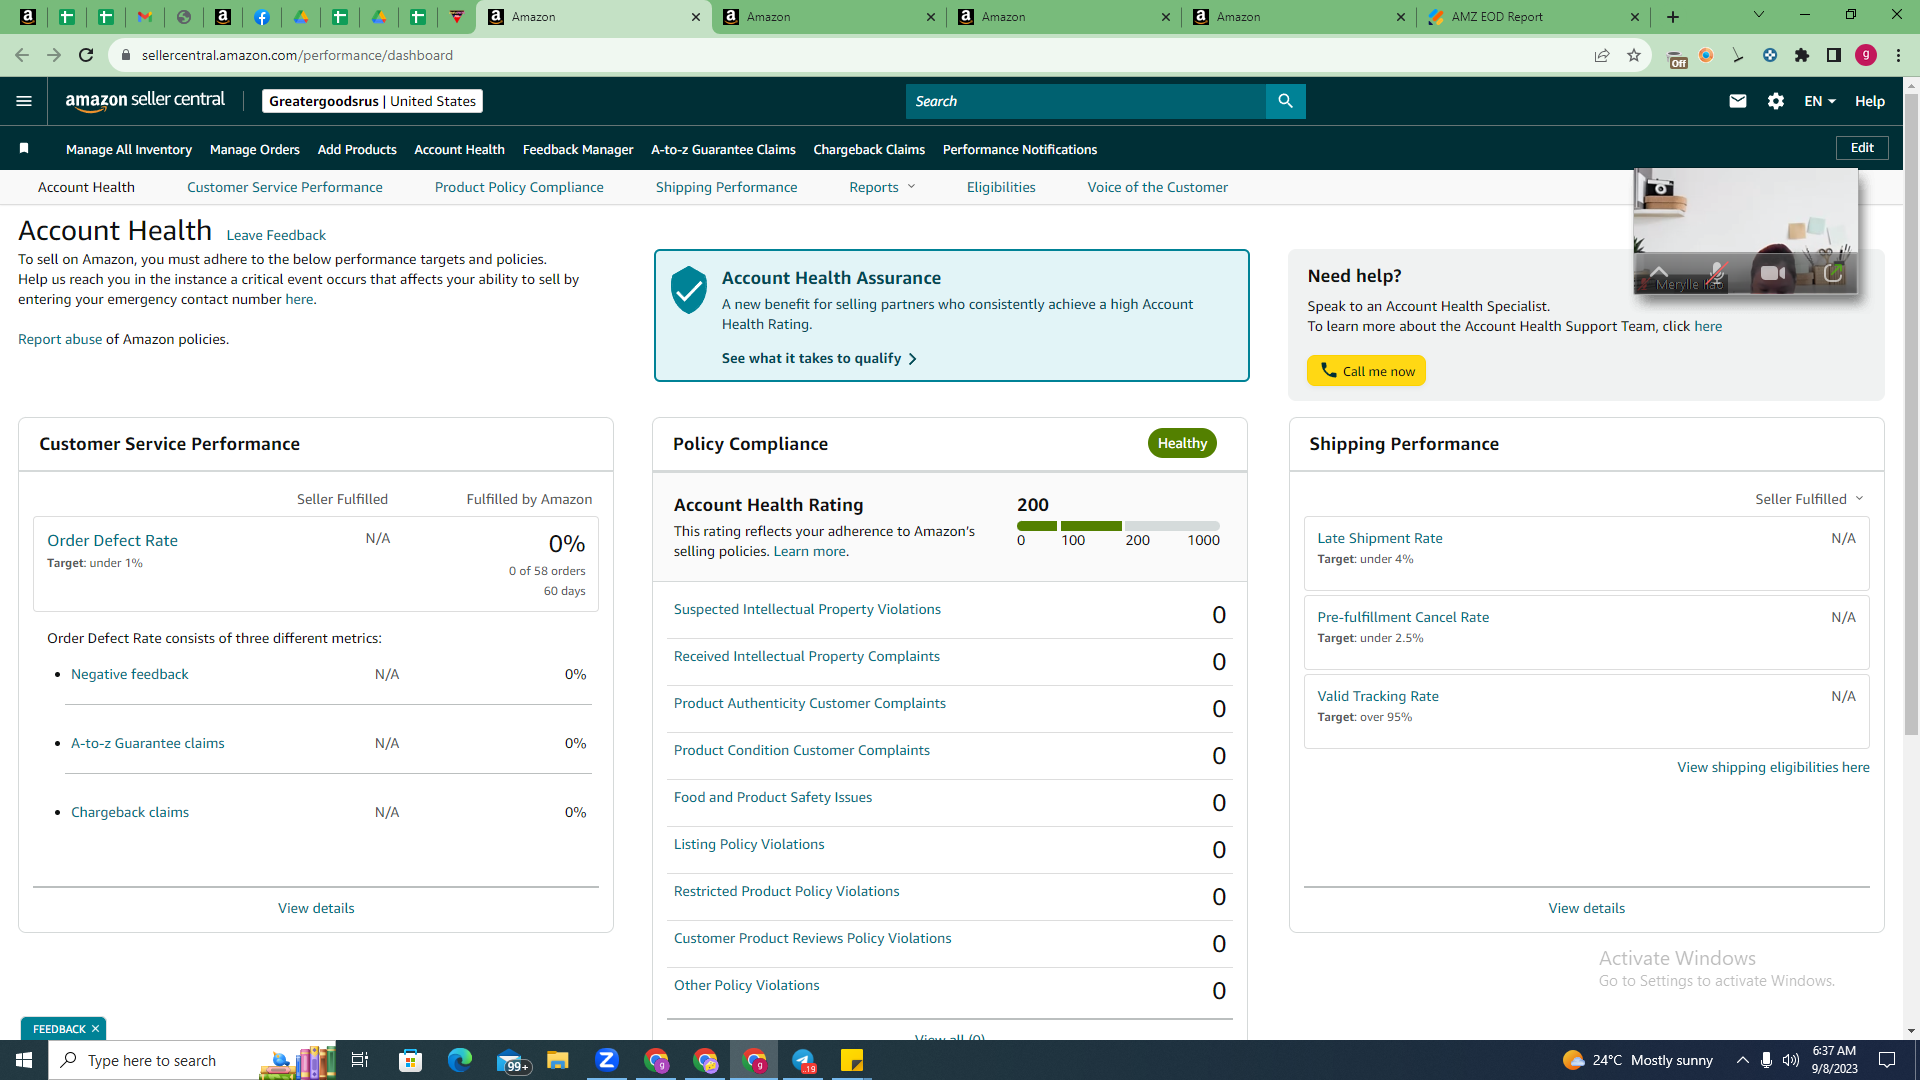
Task: Click the video camera icon in the meeting overlay
Action: (1773, 273)
